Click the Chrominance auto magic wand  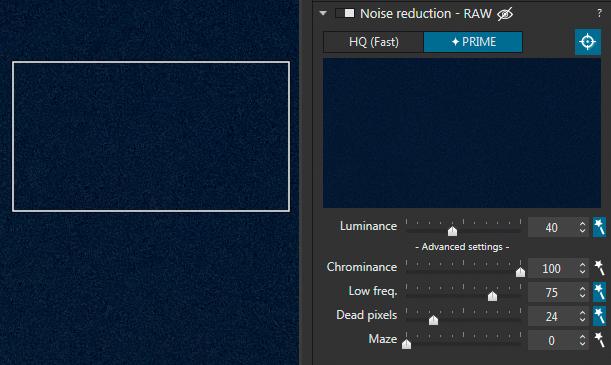pyautogui.click(x=599, y=268)
